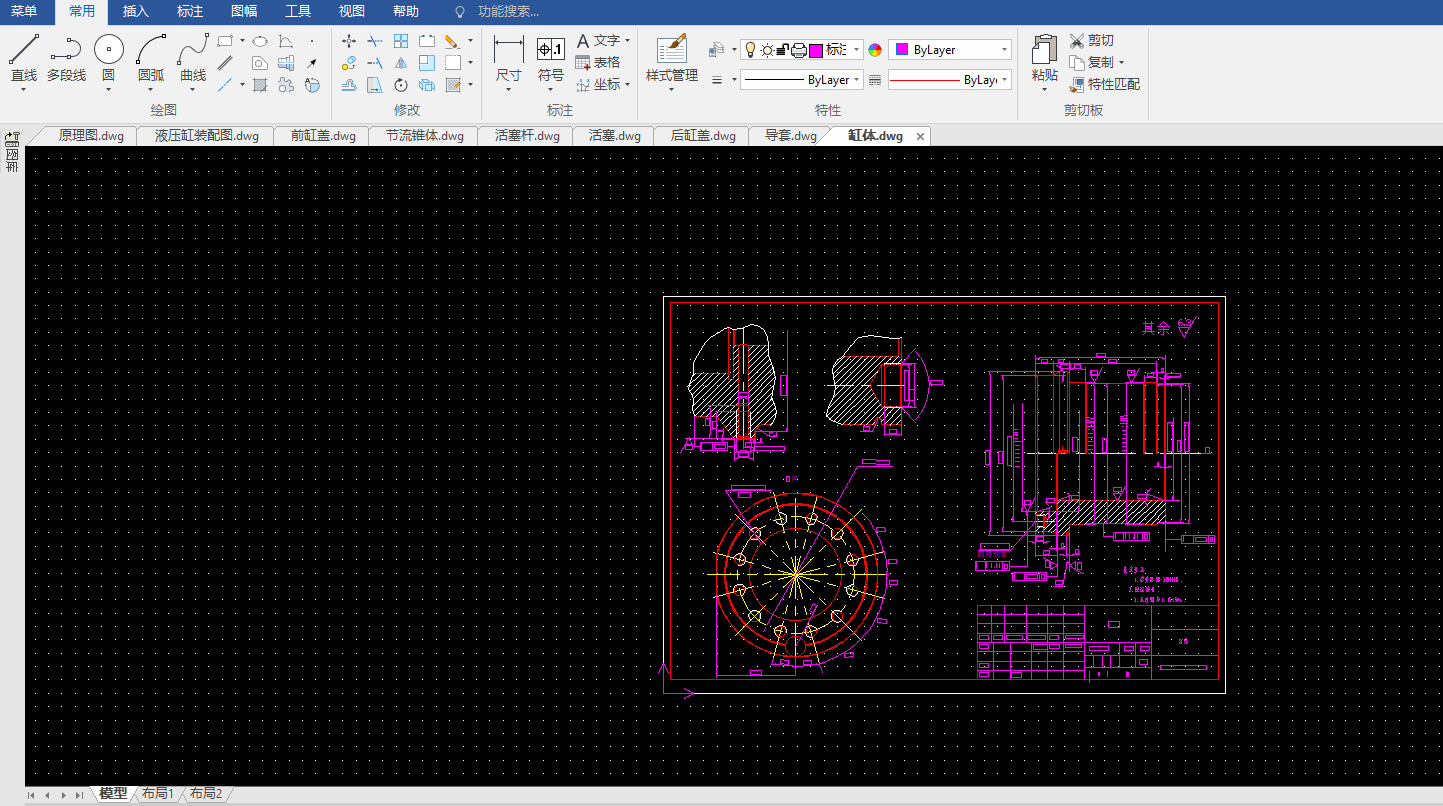
Task: Toggle the layer lock padlock icon
Action: 783,50
